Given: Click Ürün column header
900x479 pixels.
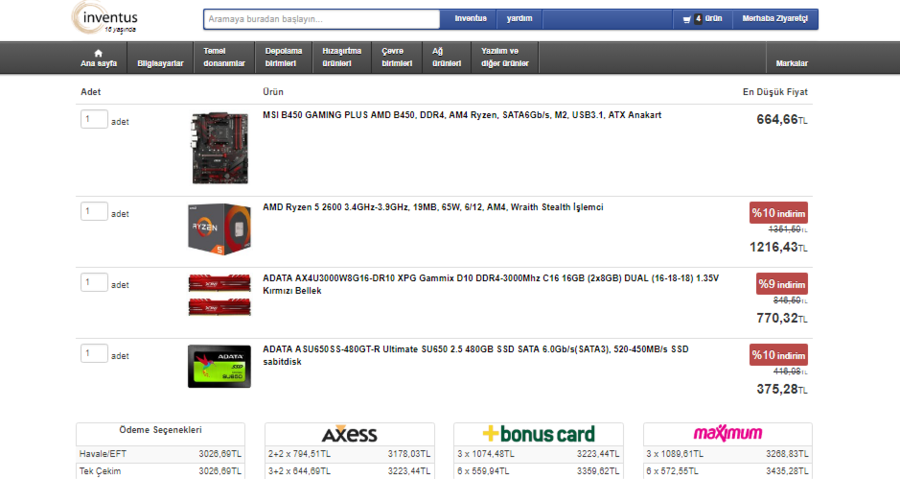Looking at the screenshot, I should click(x=273, y=92).
